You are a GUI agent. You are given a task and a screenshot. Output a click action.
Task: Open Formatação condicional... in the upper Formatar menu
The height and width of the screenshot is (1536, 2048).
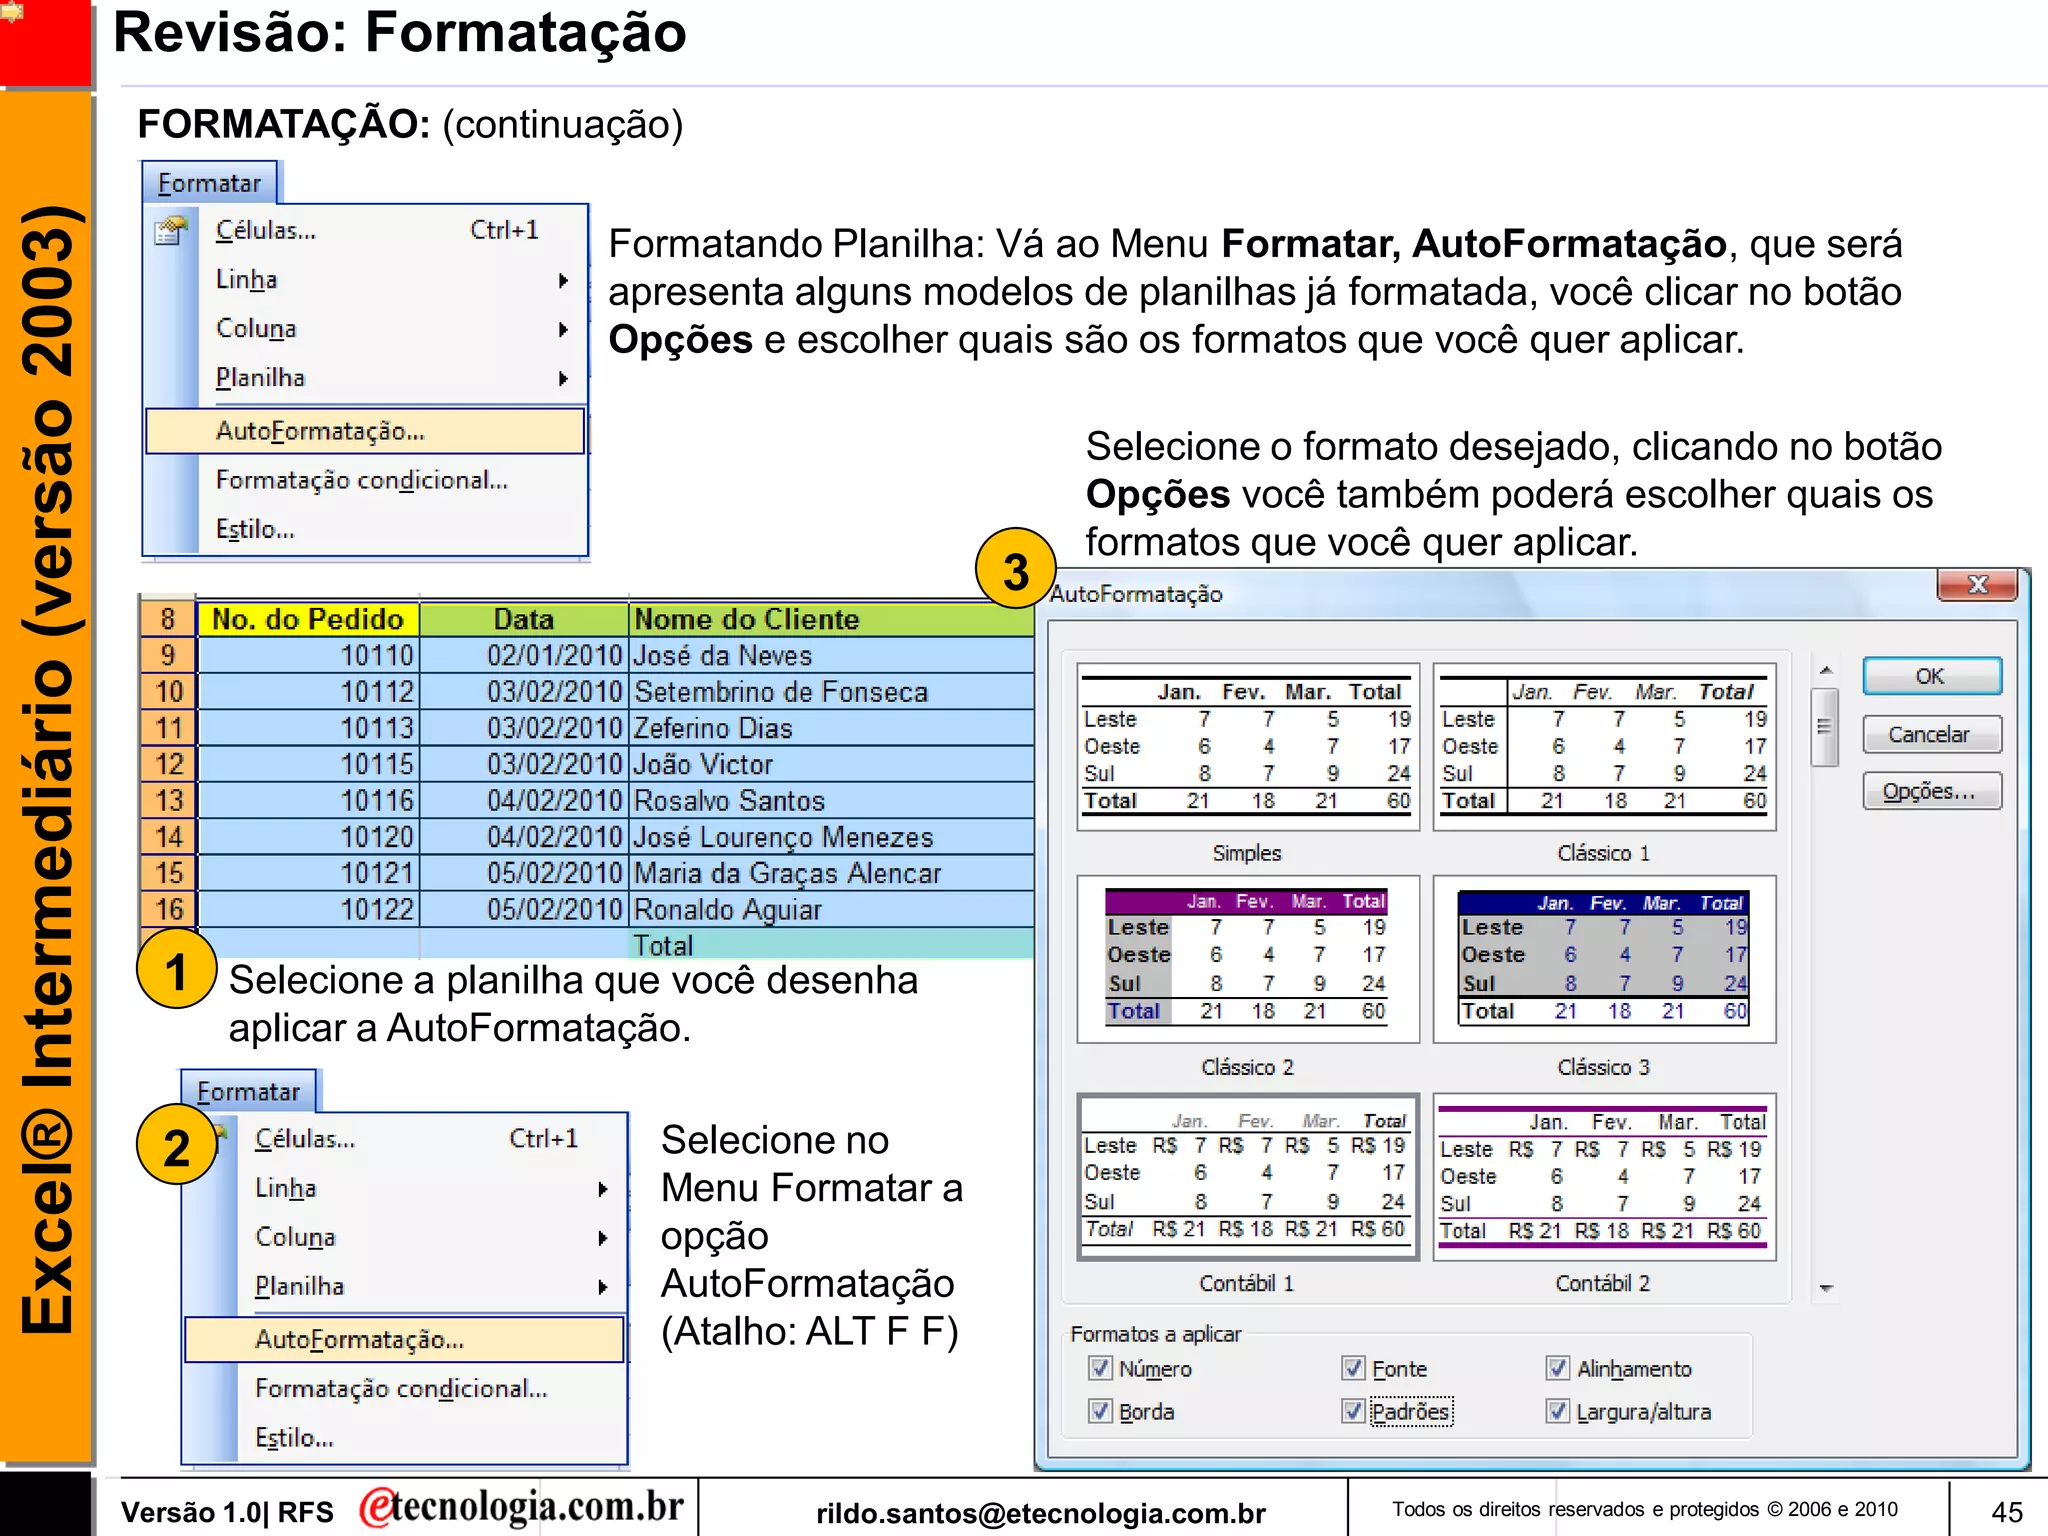362,480
